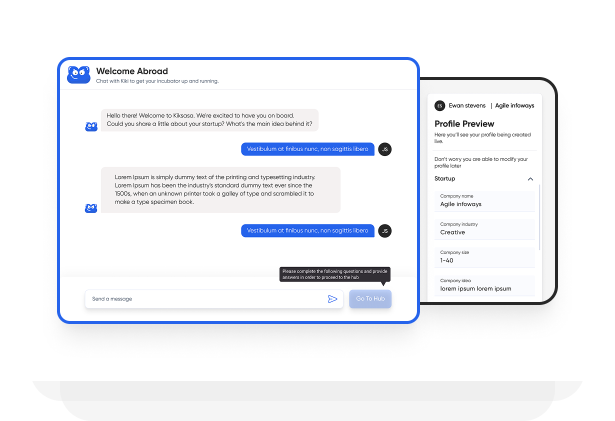This screenshot has height=421, width=615.
Task: Click the JS user avatar on the second reply
Action: click(x=385, y=231)
